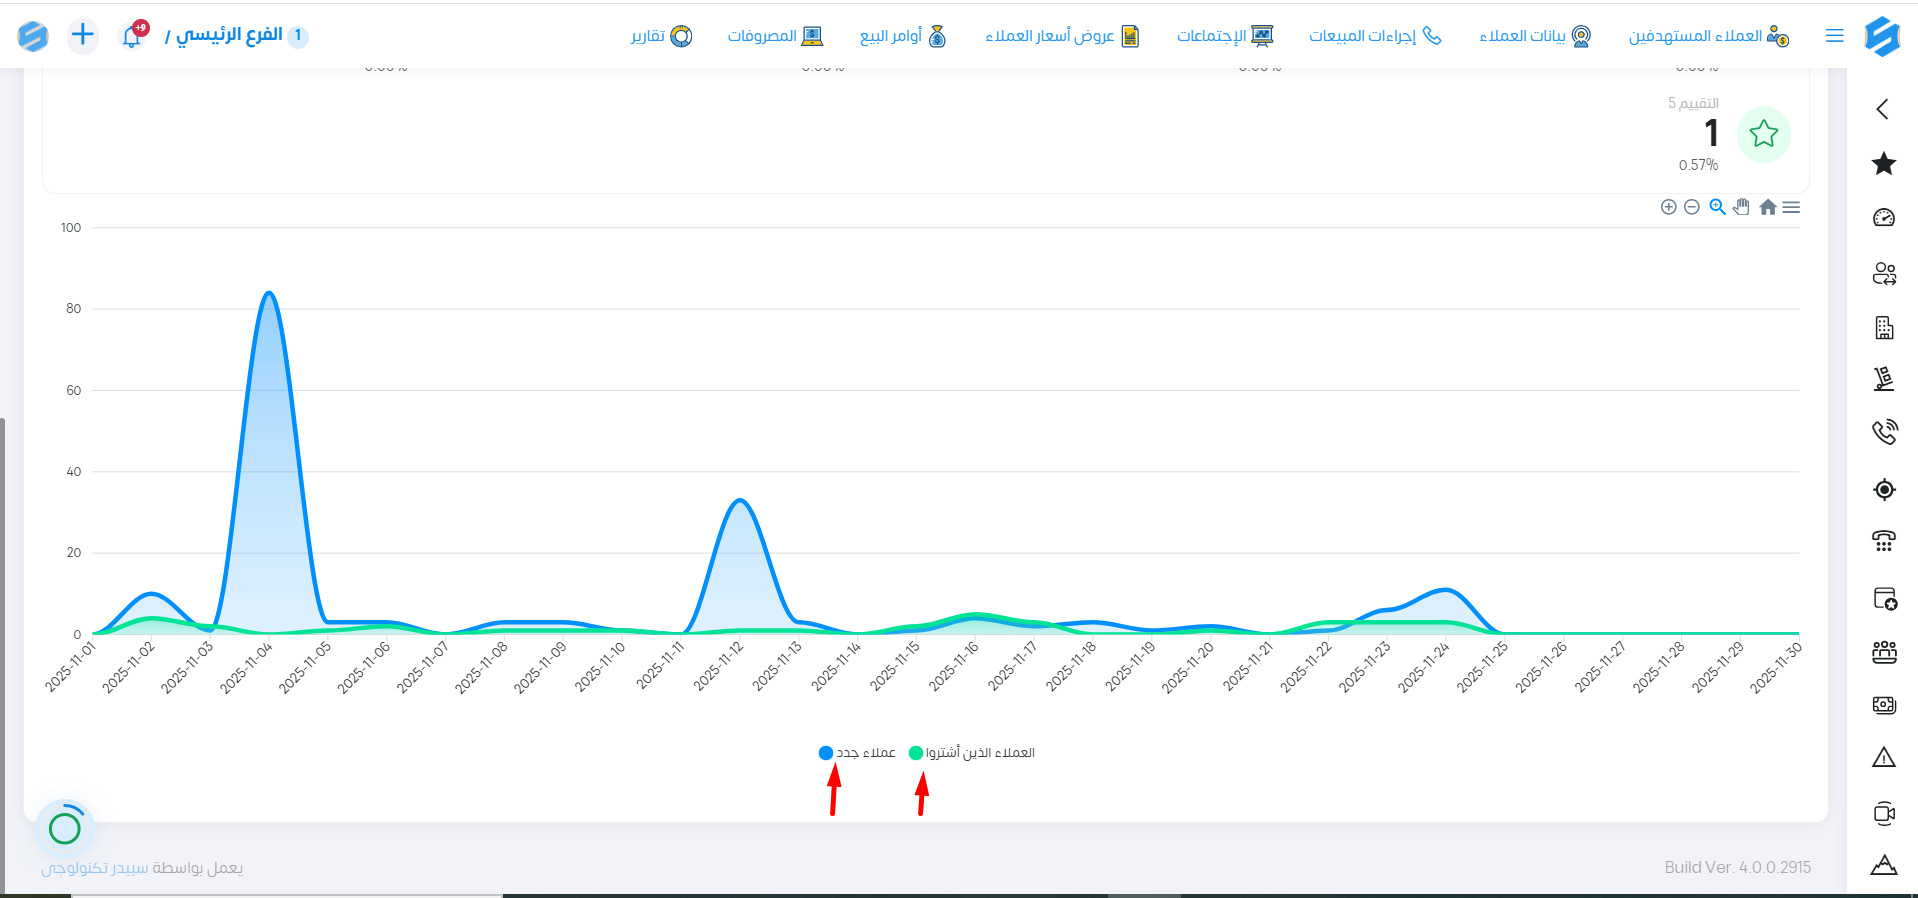
Task: Activate the selection zoom magnifier tool
Action: [1717, 207]
